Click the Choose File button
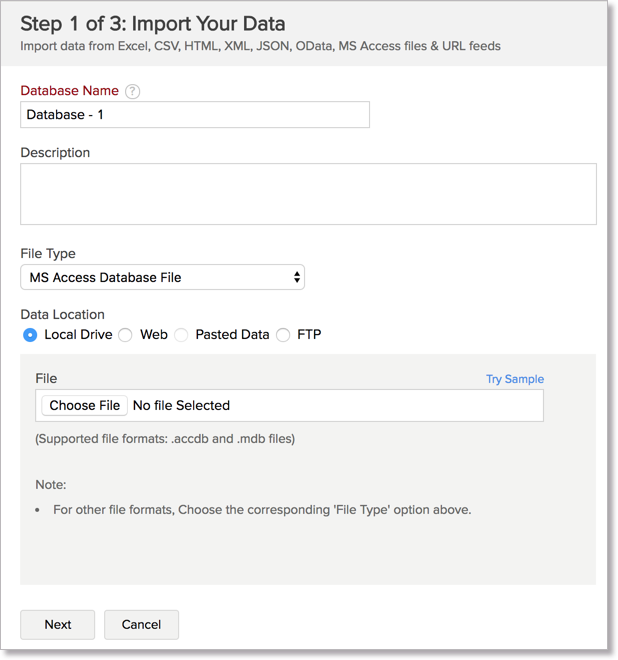618x660 pixels. (x=85, y=405)
